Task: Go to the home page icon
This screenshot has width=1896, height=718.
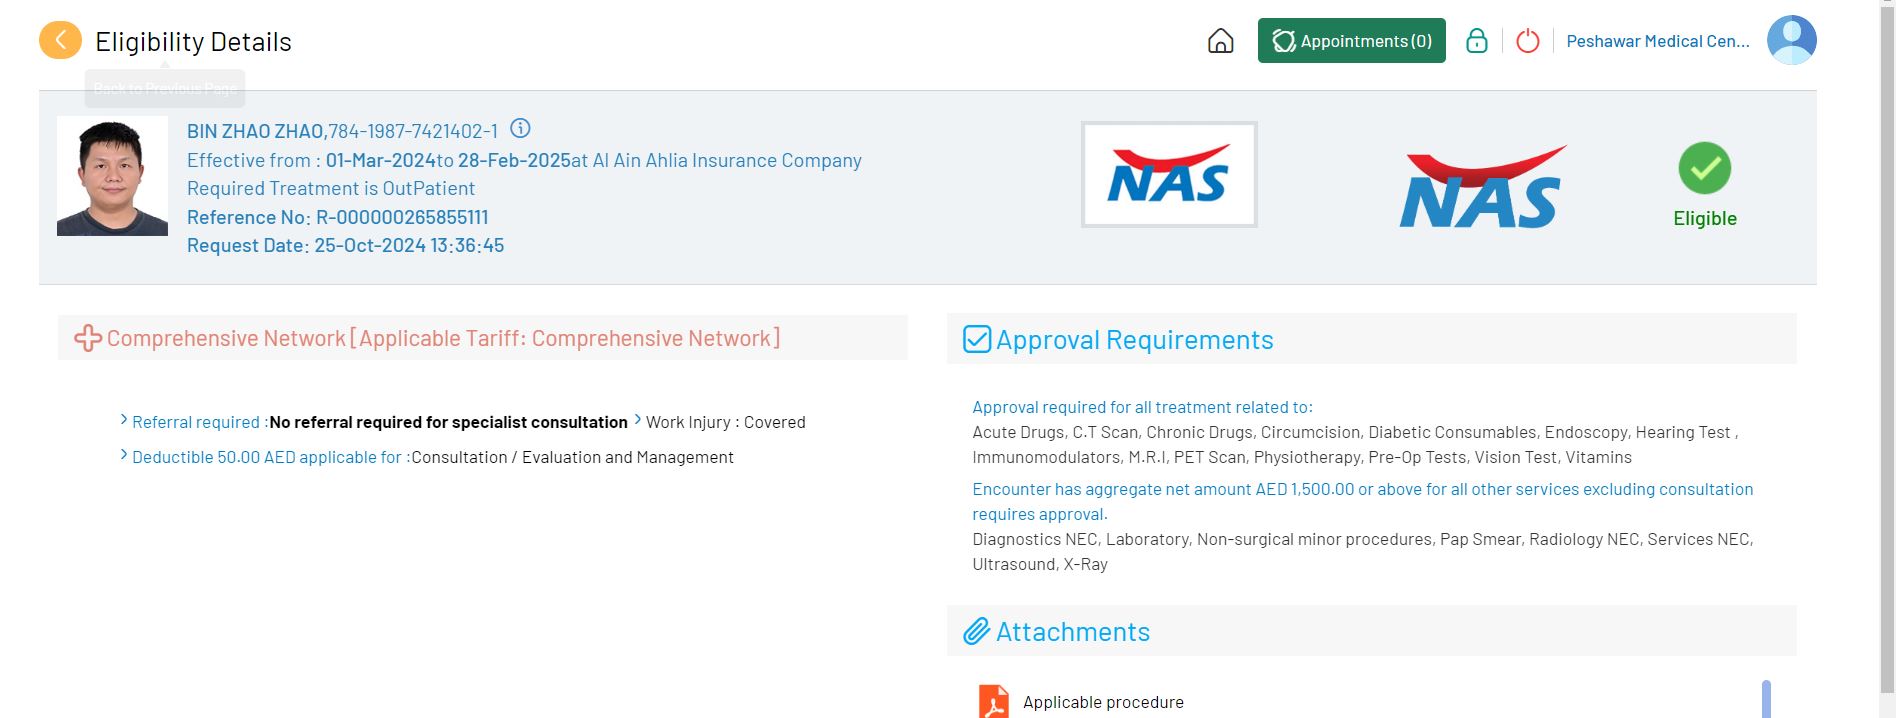Action: coord(1220,41)
